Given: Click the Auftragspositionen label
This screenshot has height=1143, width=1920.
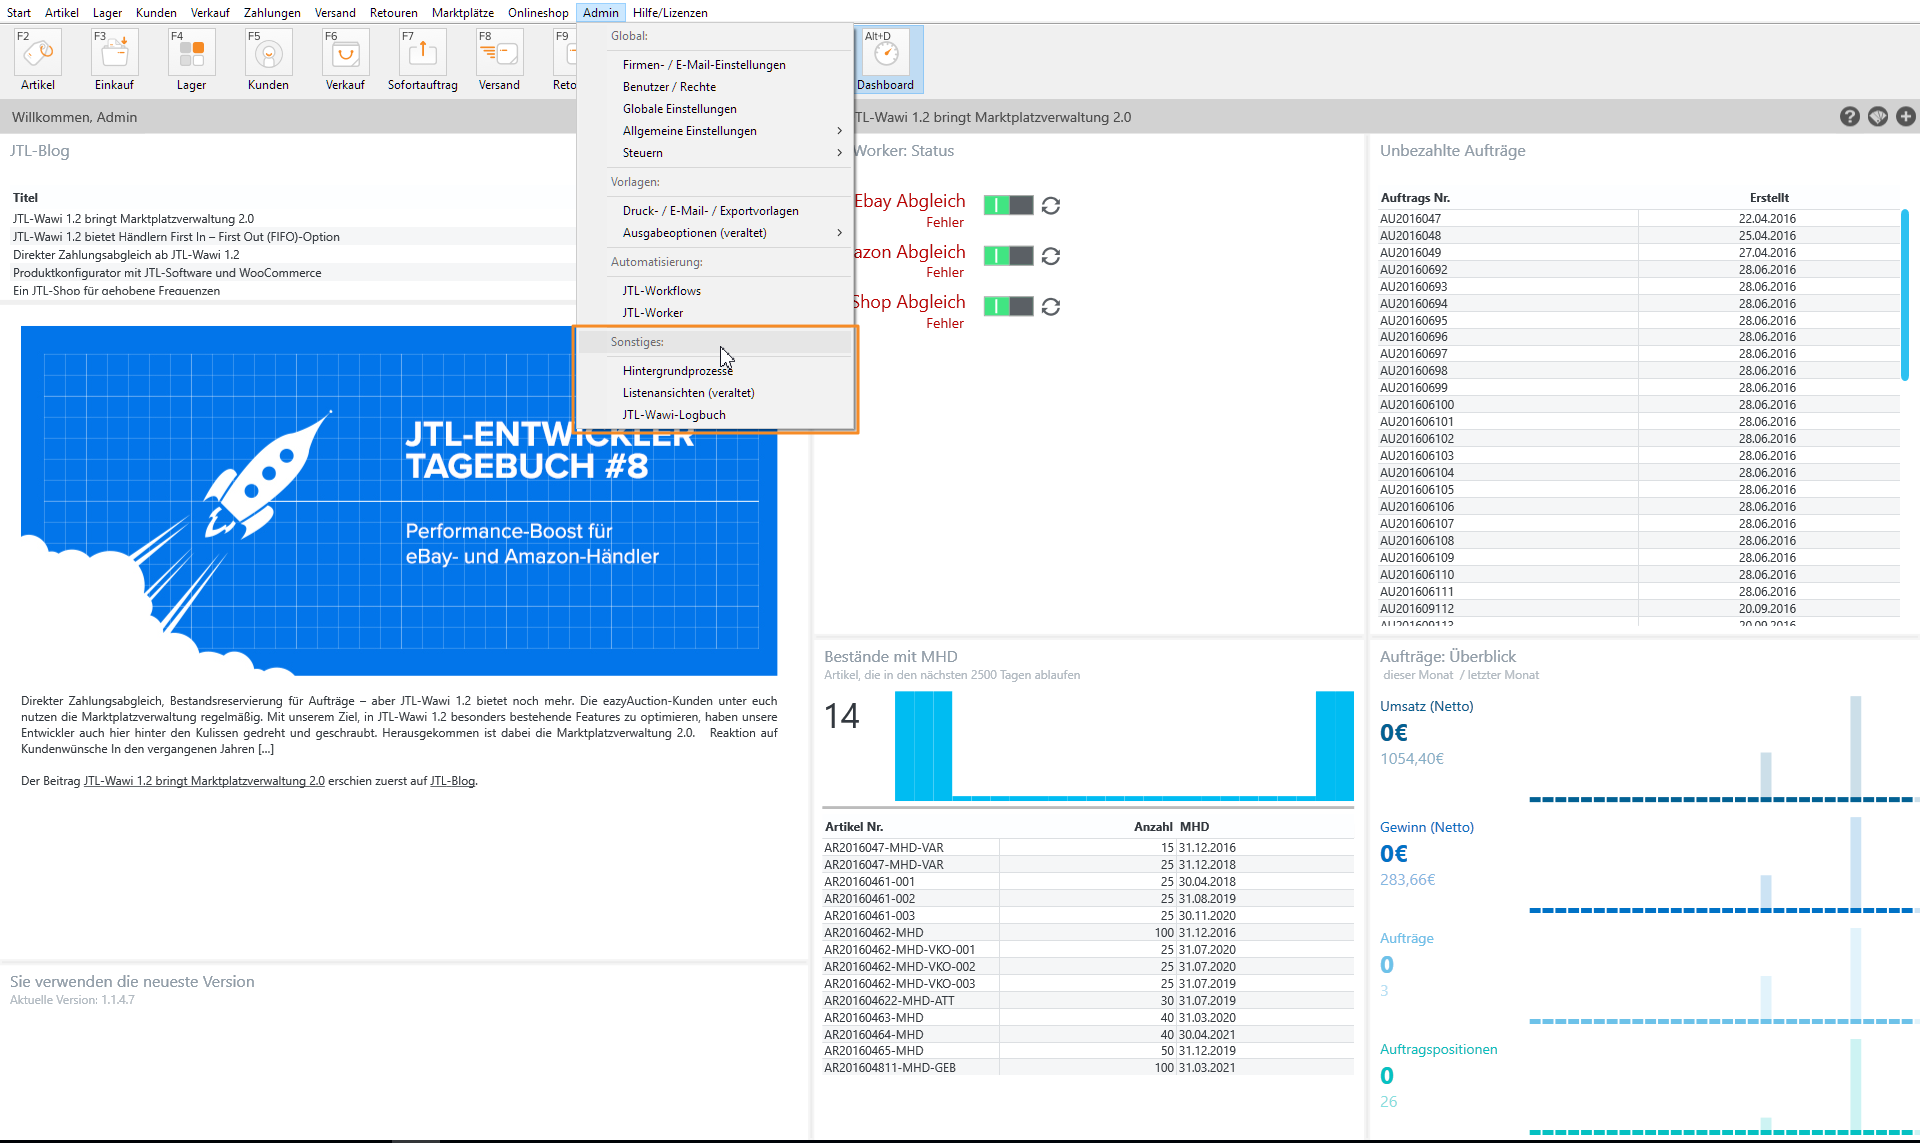Looking at the screenshot, I should tap(1439, 1049).
